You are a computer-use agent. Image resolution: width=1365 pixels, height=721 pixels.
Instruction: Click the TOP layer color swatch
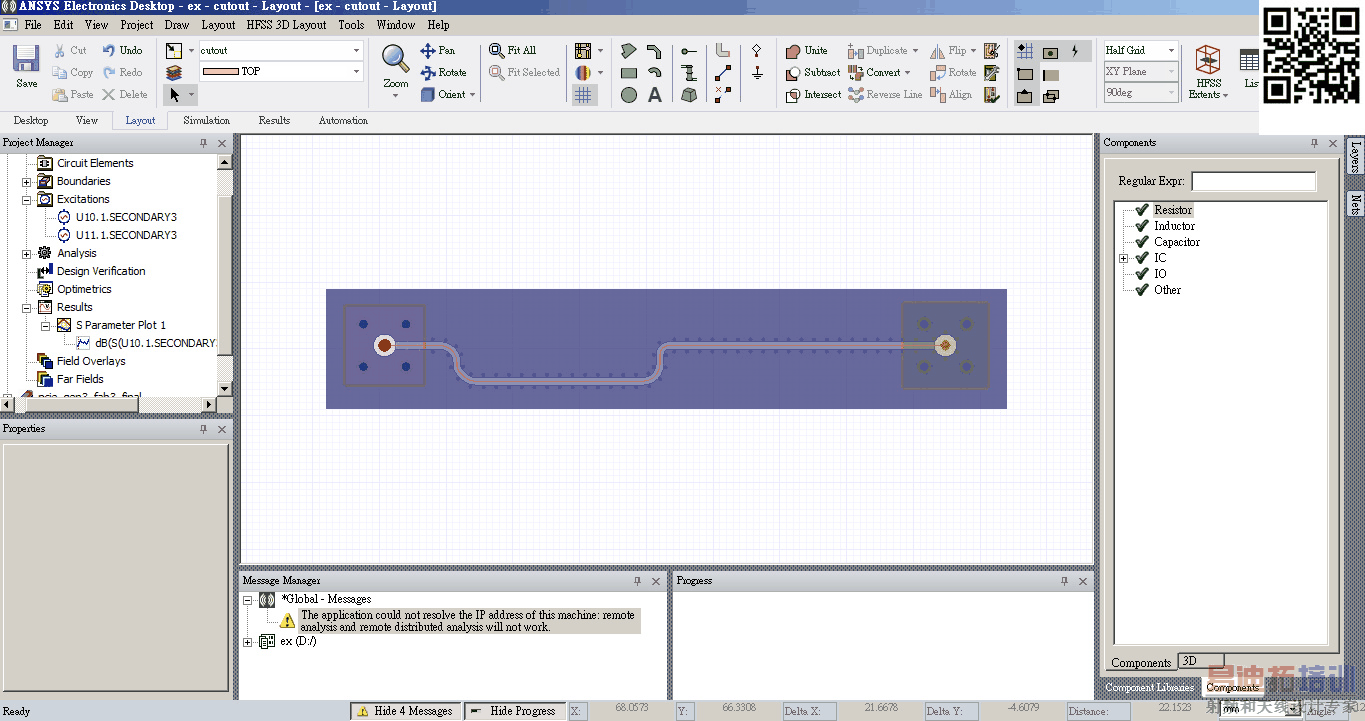pyautogui.click(x=220, y=72)
